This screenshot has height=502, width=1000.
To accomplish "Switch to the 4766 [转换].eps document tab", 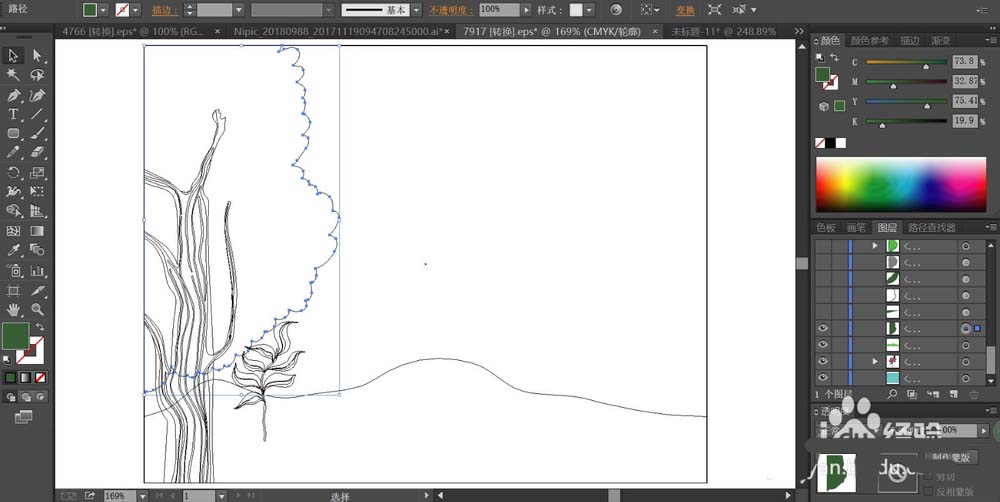I will [133, 31].
